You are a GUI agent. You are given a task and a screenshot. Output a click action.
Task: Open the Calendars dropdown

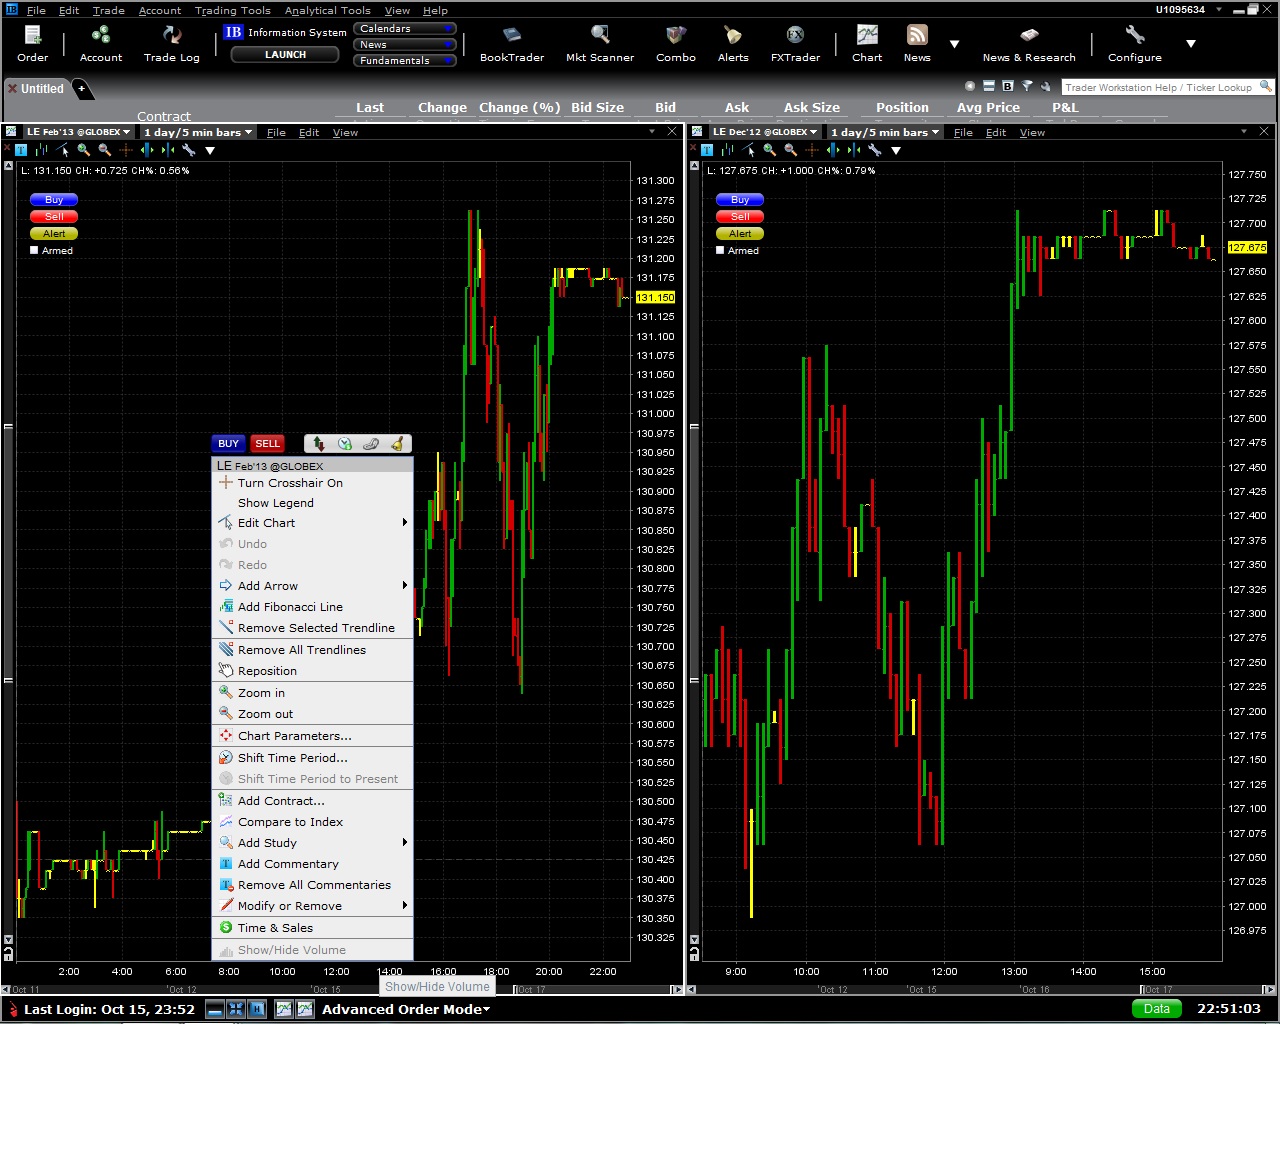(x=405, y=29)
